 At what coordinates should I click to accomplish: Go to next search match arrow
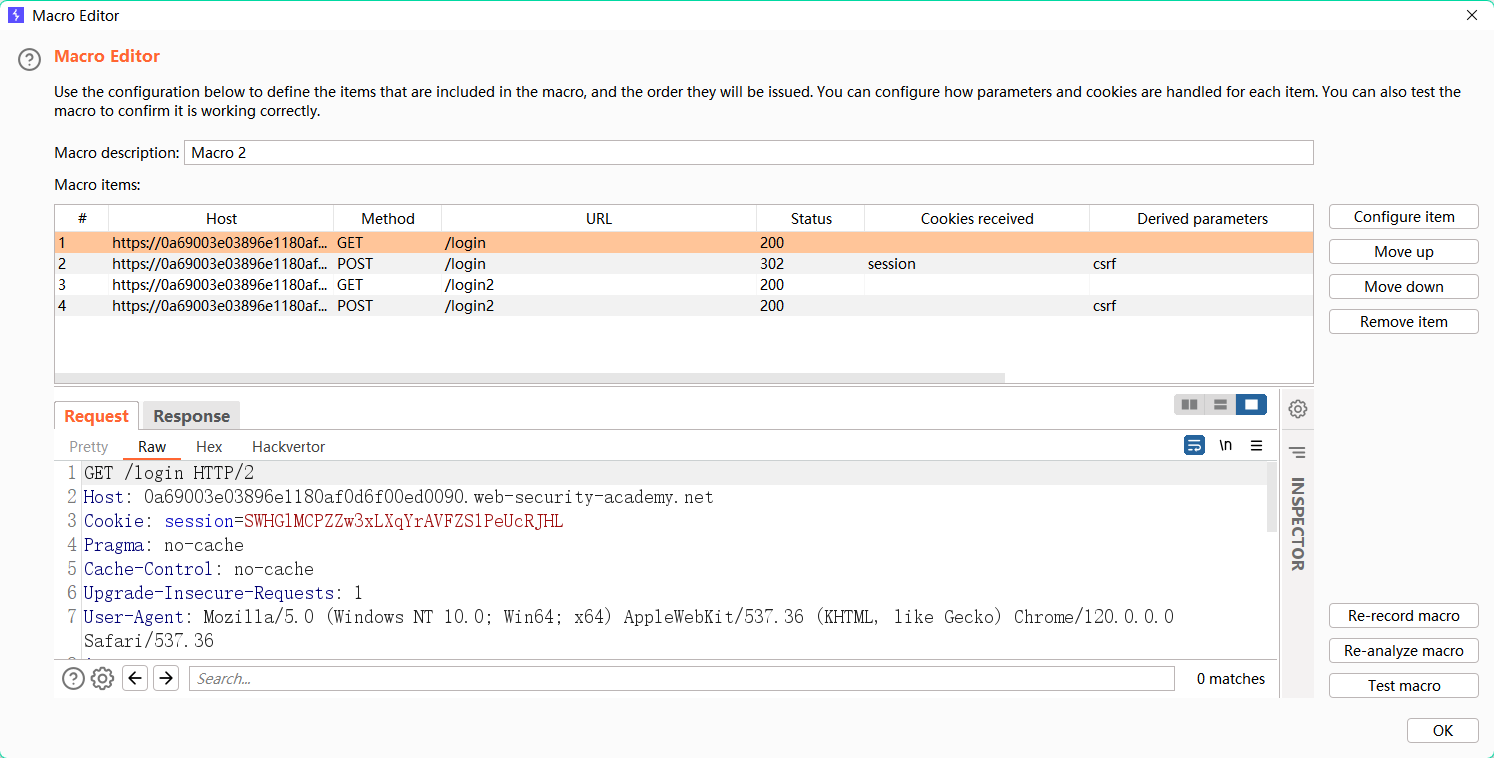pyautogui.click(x=166, y=678)
